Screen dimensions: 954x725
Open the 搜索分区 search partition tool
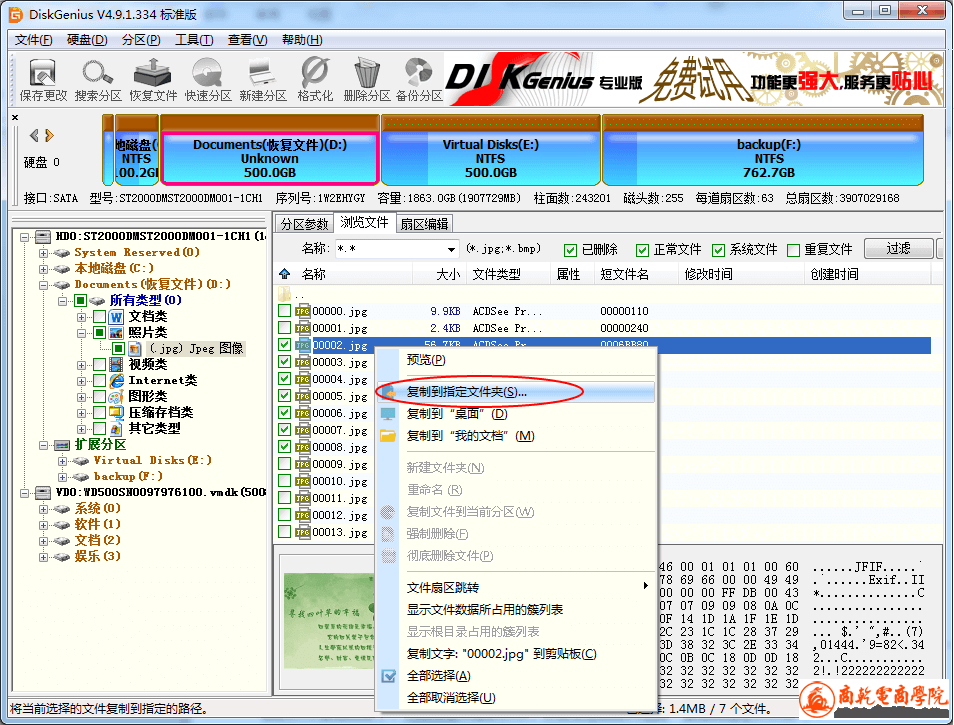click(98, 79)
